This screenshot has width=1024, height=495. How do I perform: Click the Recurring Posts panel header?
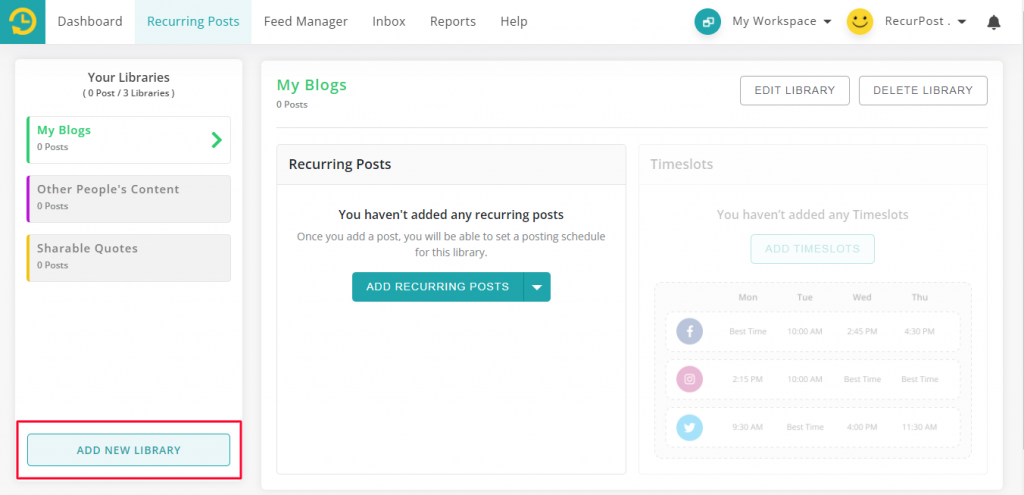451,165
